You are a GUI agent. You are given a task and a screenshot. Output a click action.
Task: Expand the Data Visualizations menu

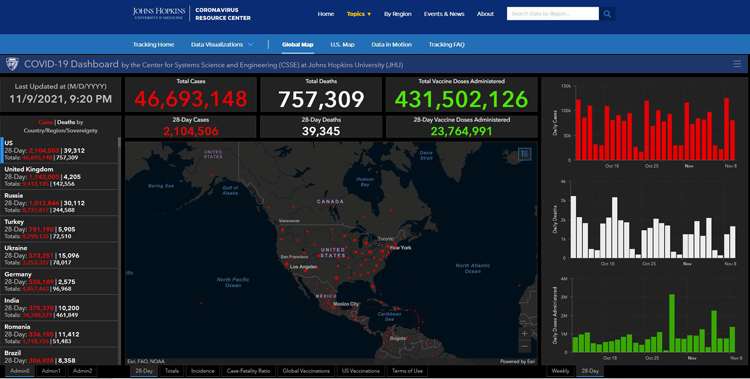[x=222, y=45]
